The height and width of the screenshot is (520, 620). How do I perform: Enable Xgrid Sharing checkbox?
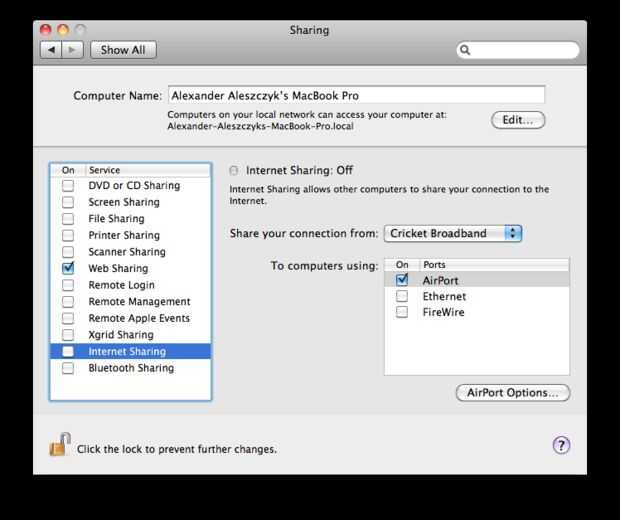point(68,335)
